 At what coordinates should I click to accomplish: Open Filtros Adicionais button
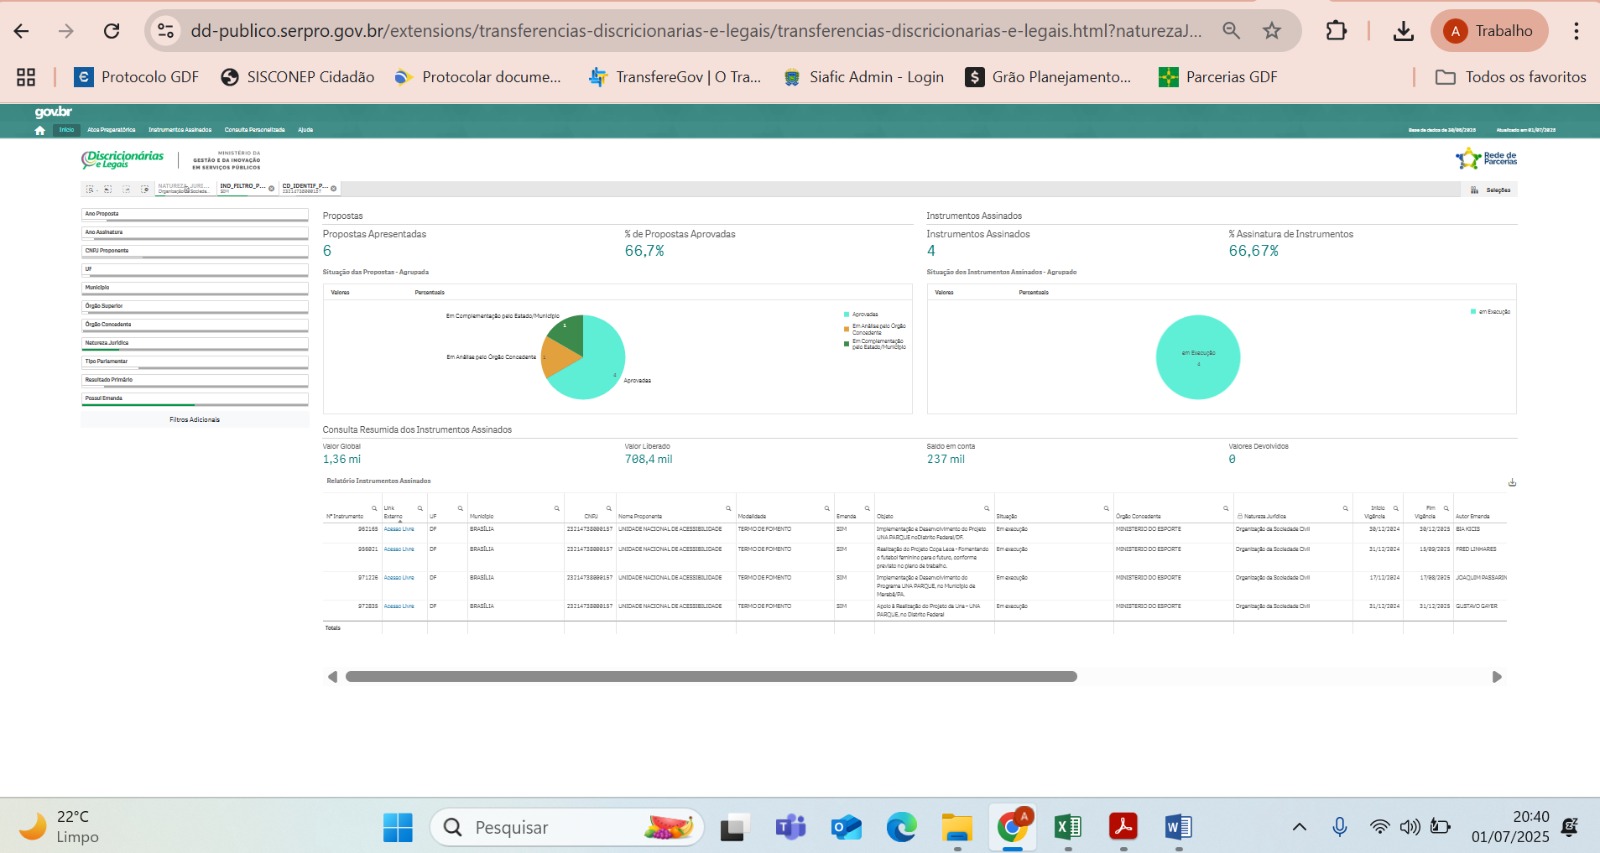195,420
